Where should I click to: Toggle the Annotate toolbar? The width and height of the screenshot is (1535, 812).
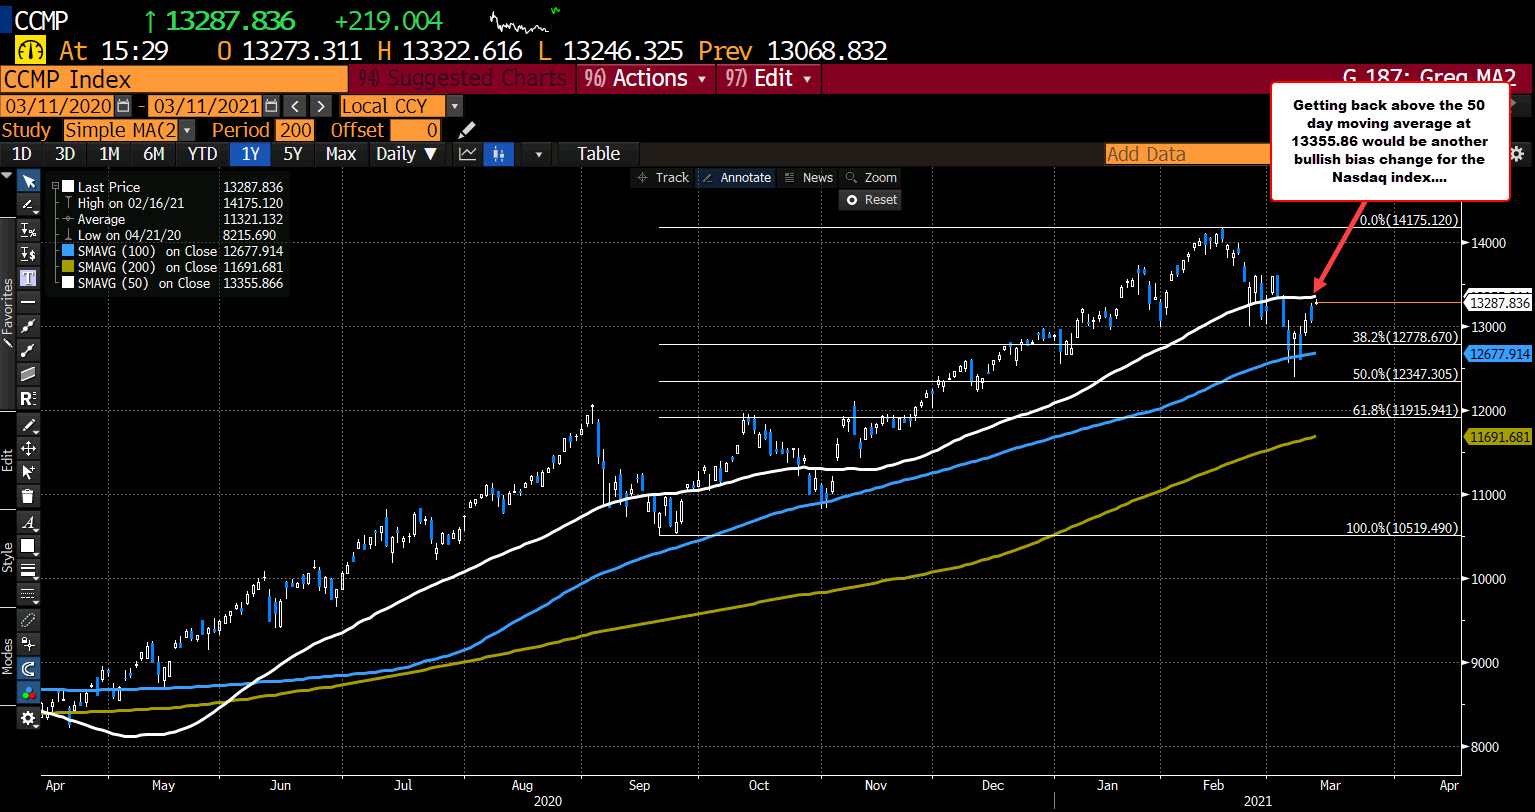point(736,177)
